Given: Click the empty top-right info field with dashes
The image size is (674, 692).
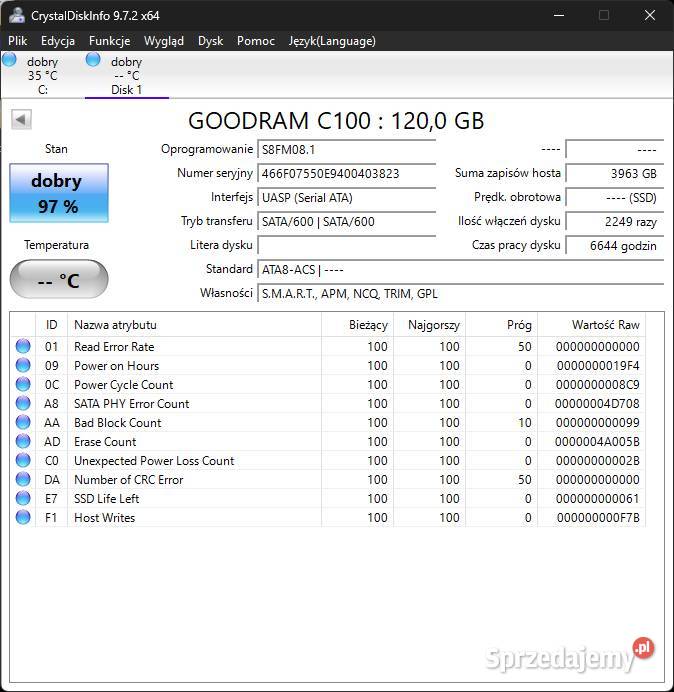Looking at the screenshot, I should click(x=614, y=150).
